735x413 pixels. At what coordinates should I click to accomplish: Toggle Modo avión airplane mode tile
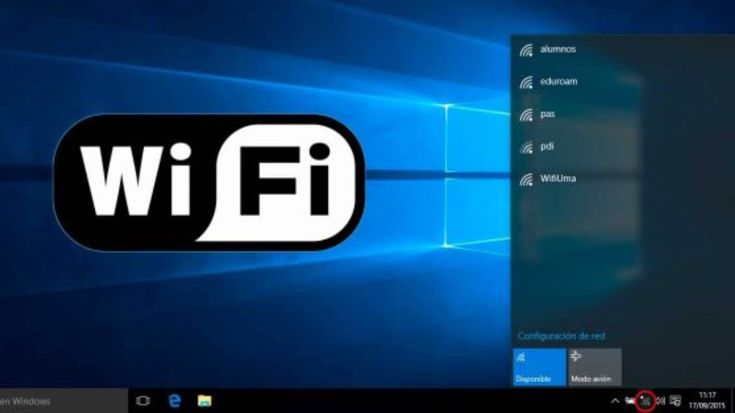pos(595,367)
